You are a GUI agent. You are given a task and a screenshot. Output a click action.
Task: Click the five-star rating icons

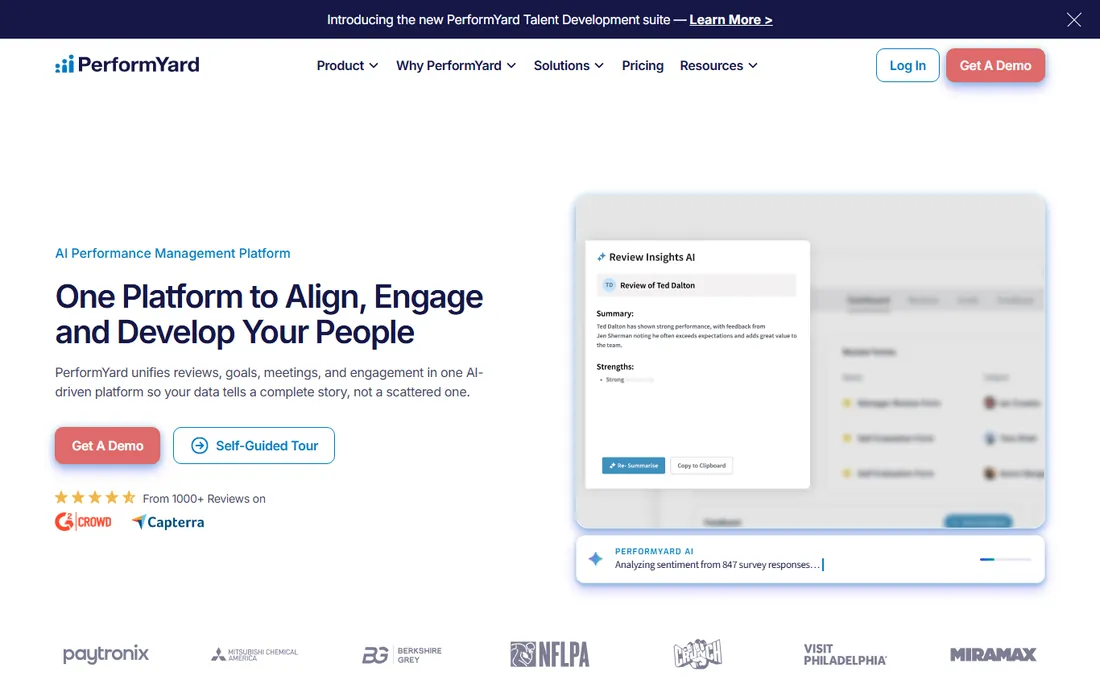click(95, 498)
